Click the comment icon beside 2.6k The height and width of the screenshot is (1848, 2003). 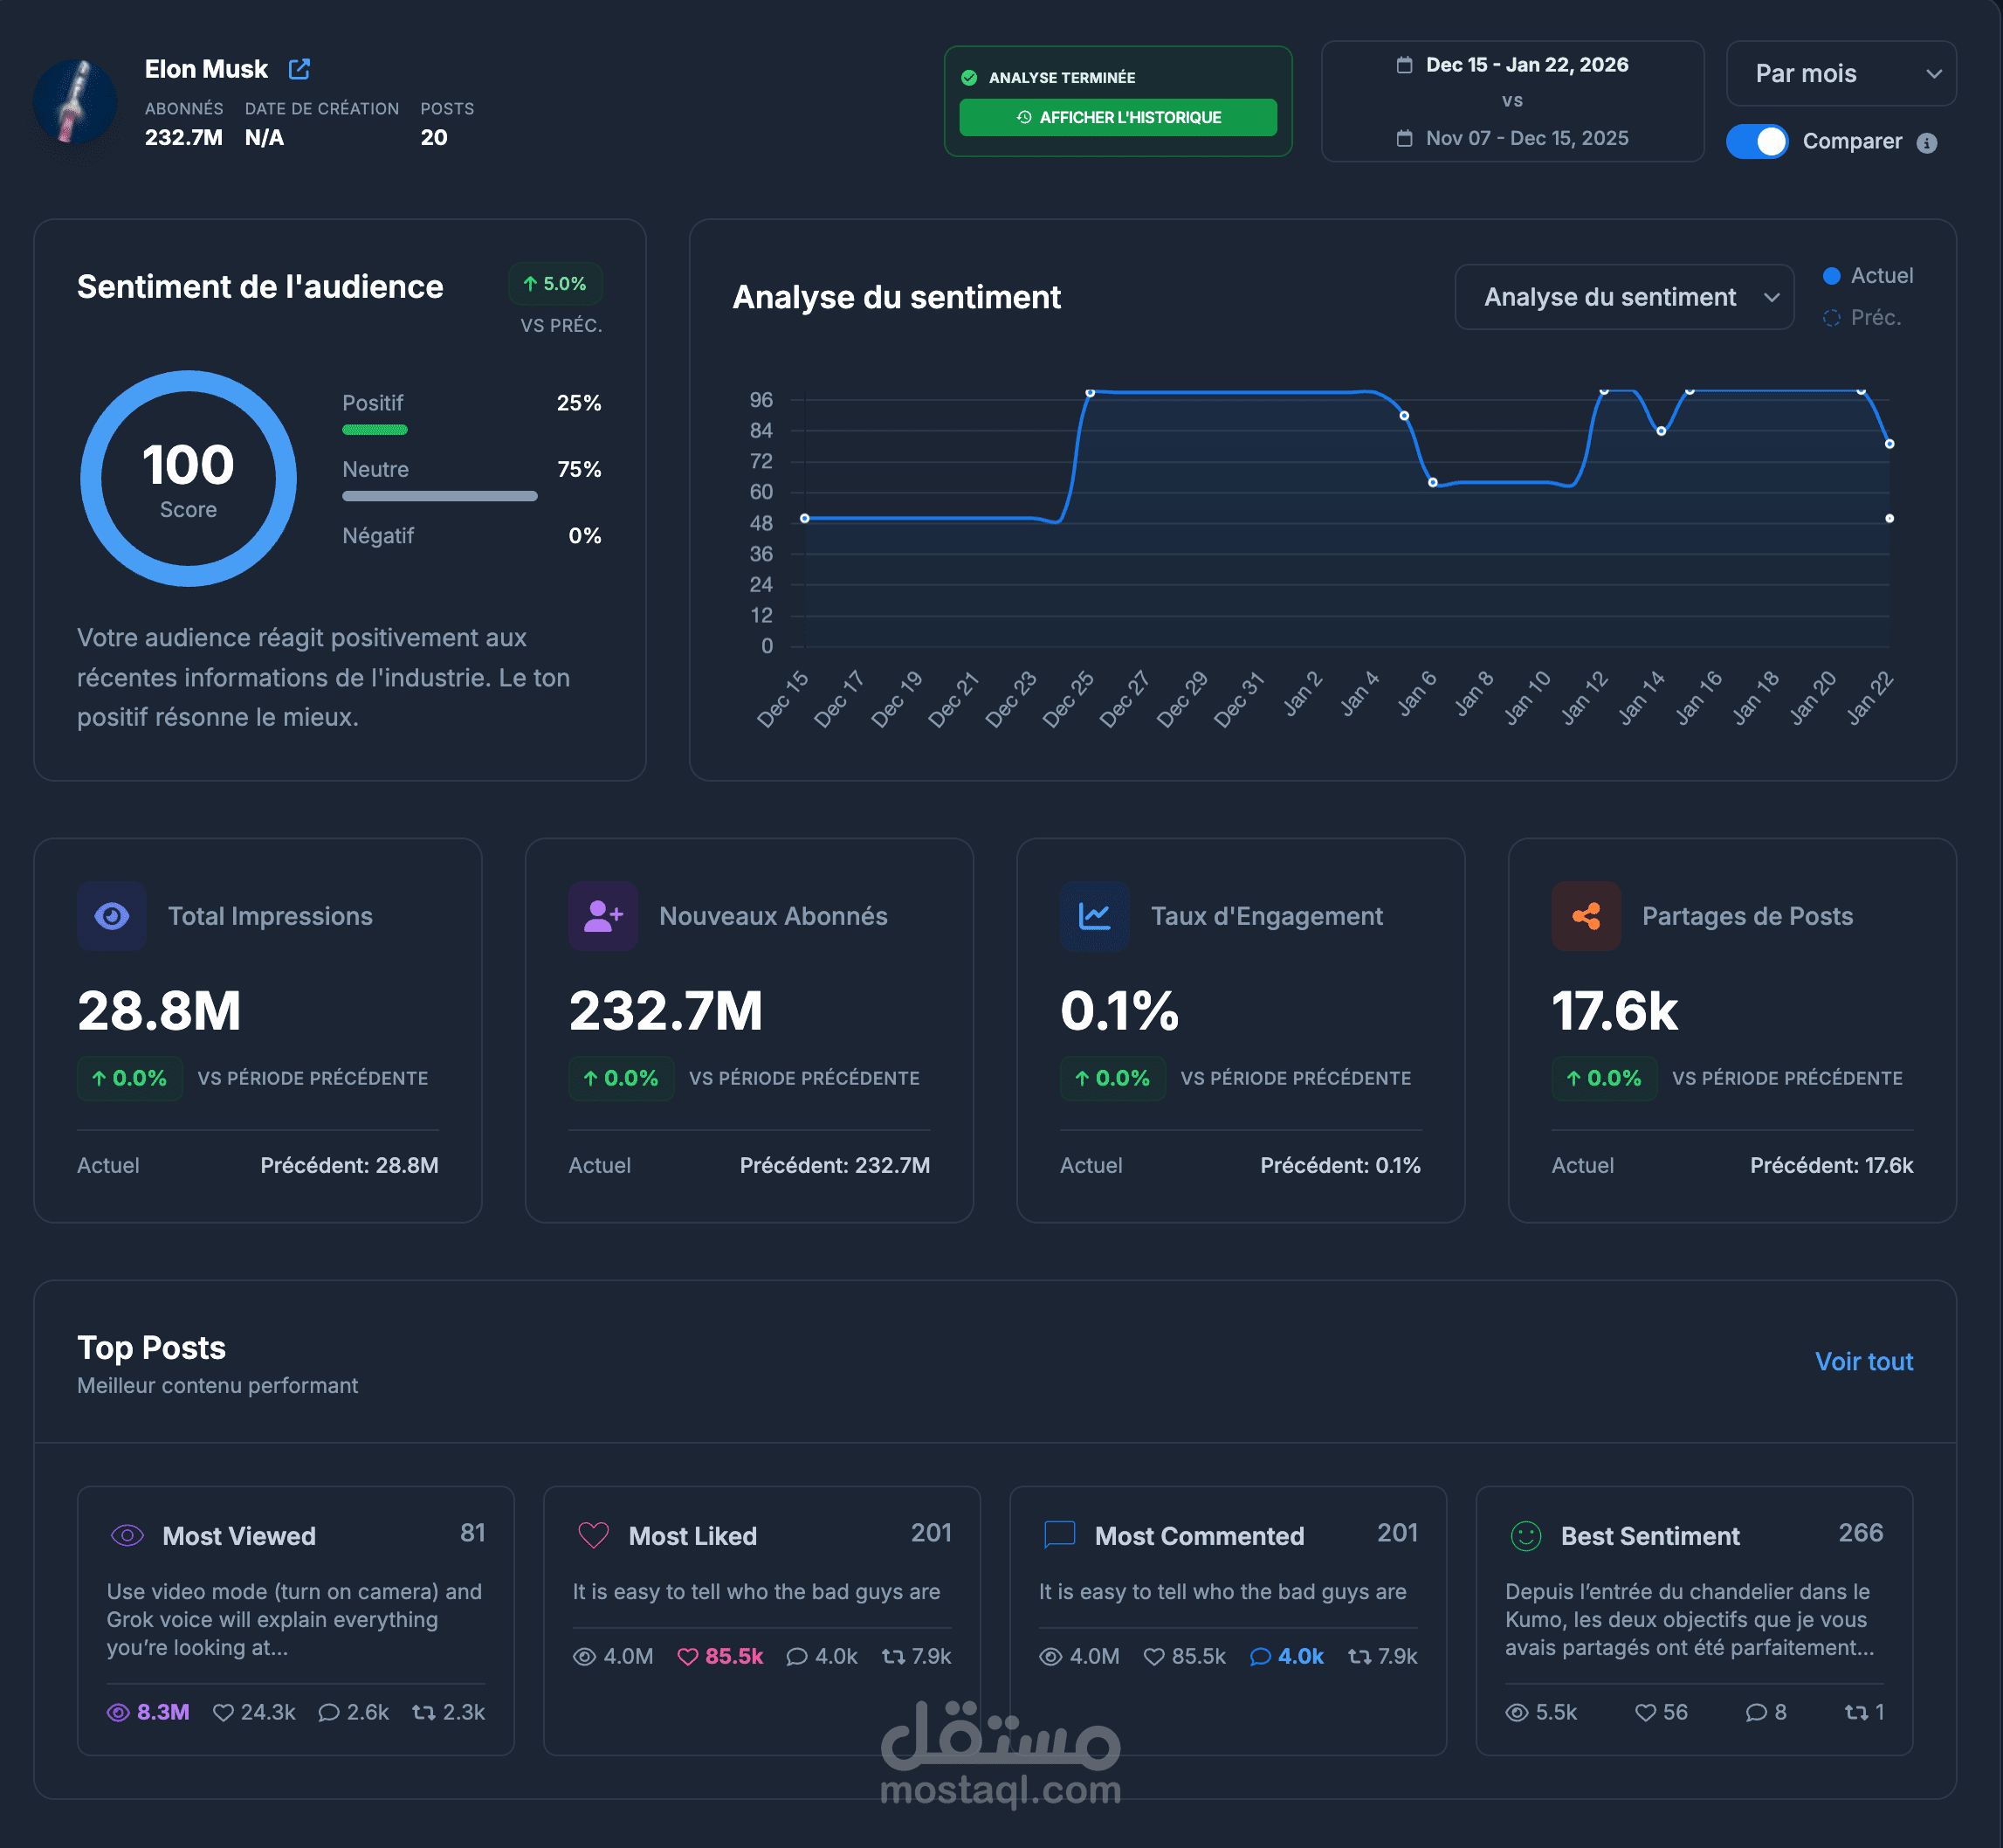pyautogui.click(x=329, y=1712)
